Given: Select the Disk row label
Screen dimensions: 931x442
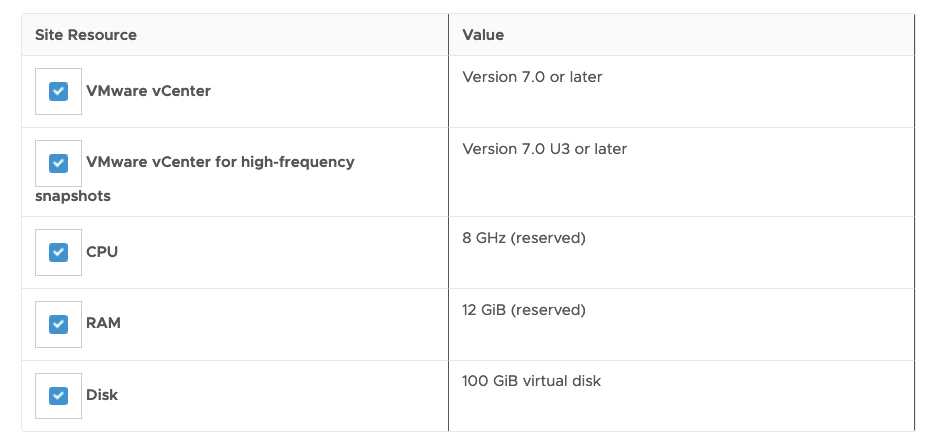Looking at the screenshot, I should coord(102,395).
